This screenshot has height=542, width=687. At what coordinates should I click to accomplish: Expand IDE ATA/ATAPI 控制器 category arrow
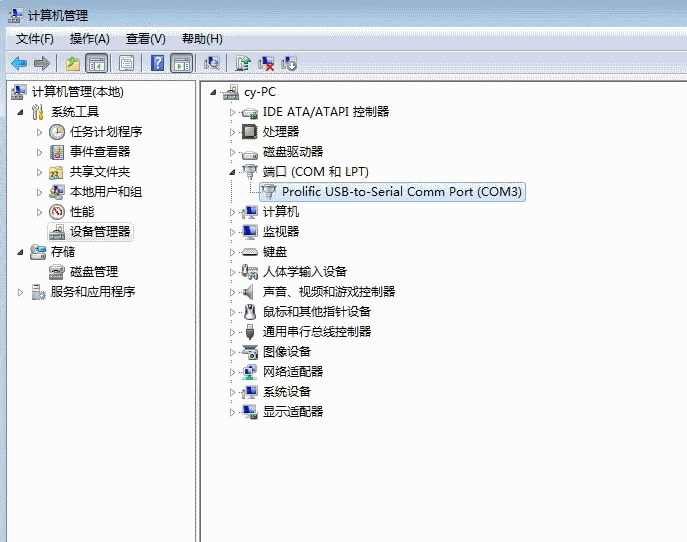[x=232, y=112]
